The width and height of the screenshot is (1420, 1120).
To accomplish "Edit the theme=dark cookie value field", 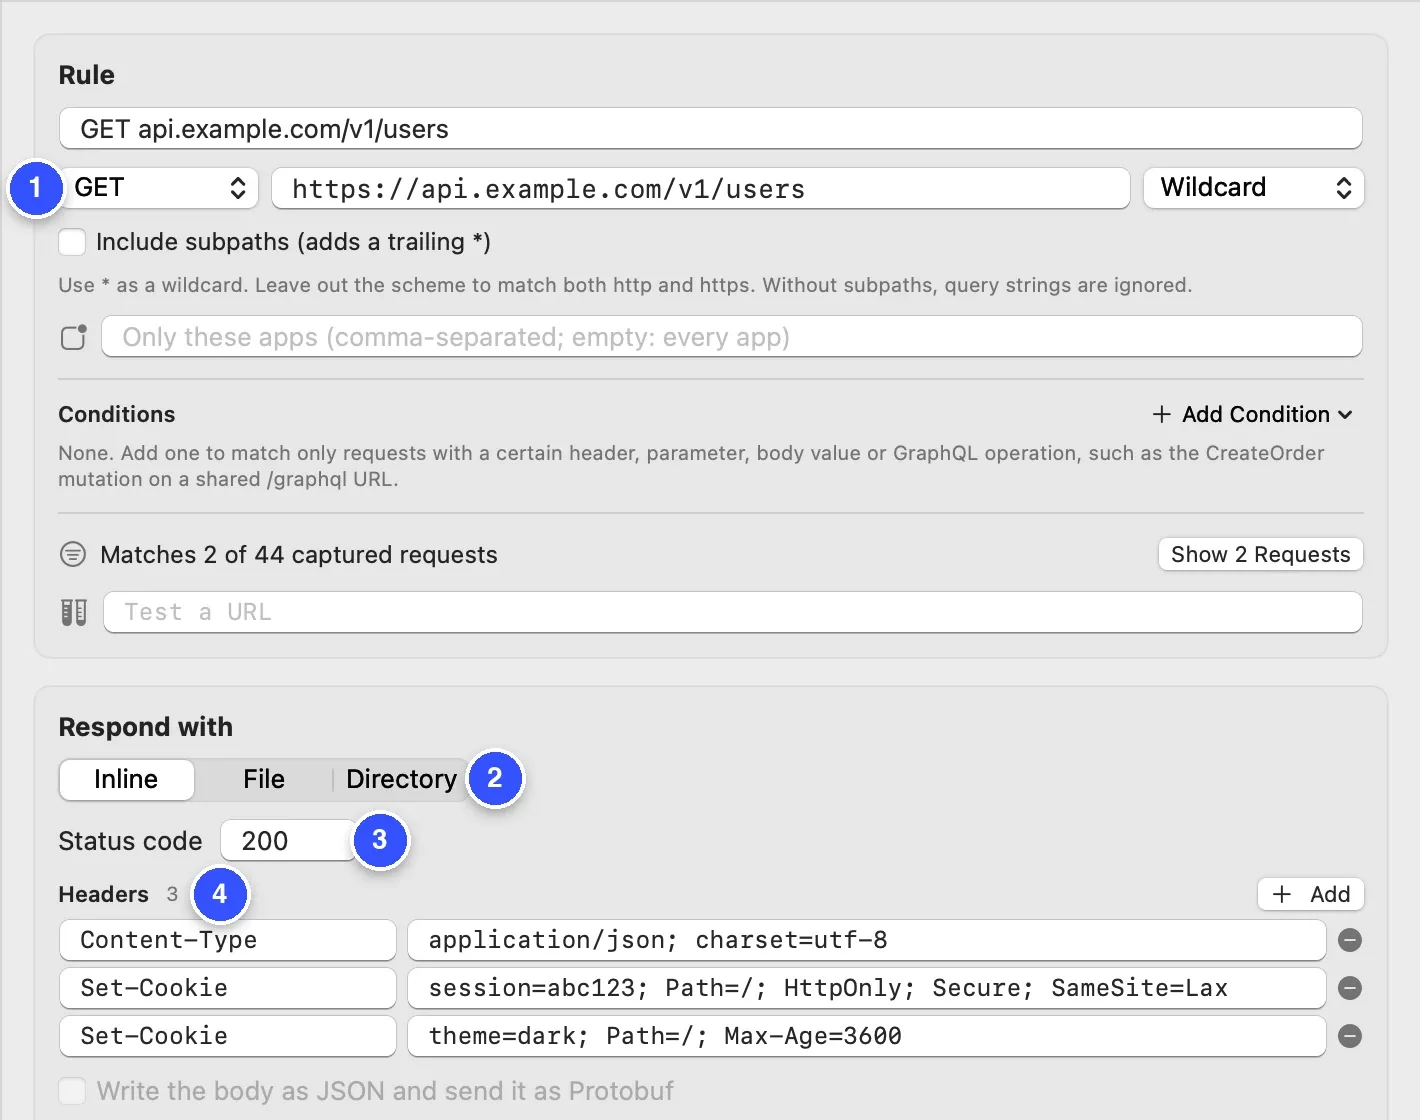I will (867, 1036).
